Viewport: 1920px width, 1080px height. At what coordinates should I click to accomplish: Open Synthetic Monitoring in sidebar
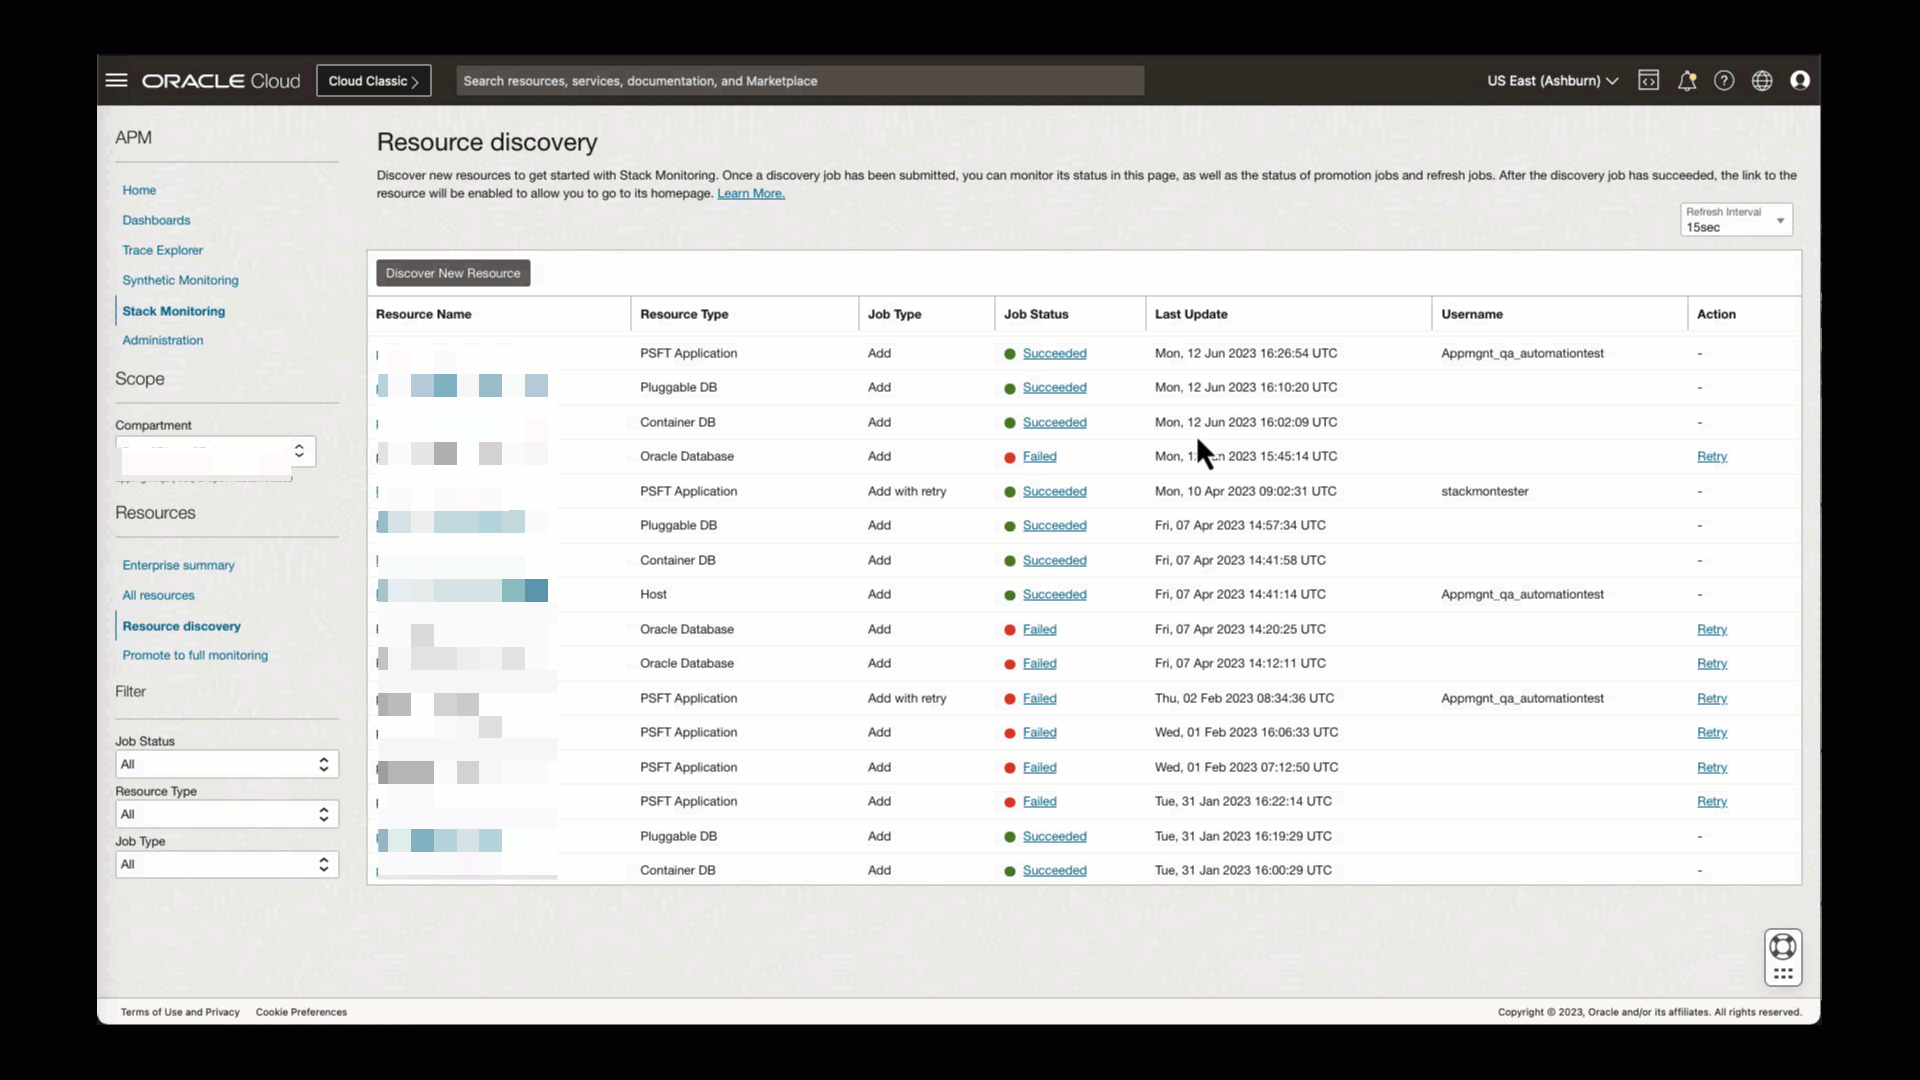tap(180, 280)
